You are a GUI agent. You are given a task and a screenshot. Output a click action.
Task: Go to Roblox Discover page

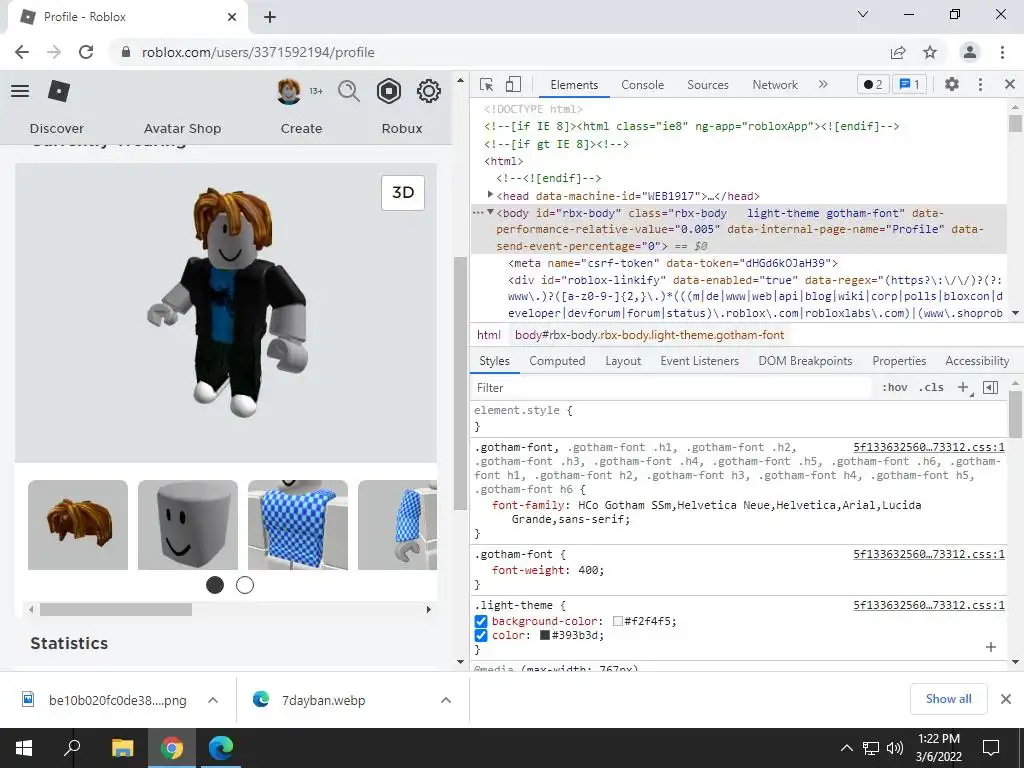57,129
